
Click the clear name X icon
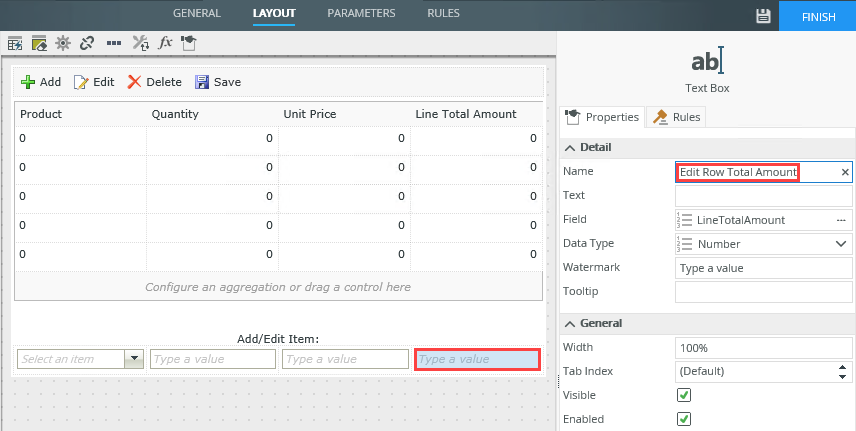pos(844,172)
